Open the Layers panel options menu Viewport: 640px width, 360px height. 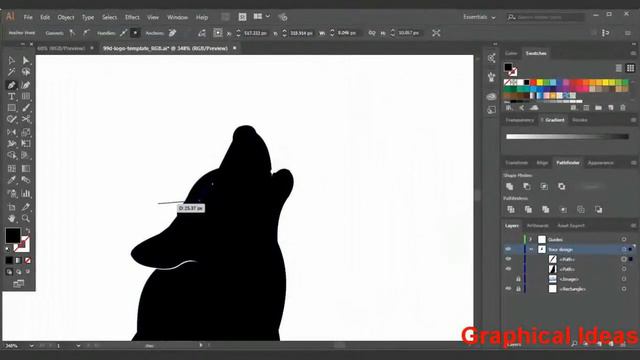(633, 226)
